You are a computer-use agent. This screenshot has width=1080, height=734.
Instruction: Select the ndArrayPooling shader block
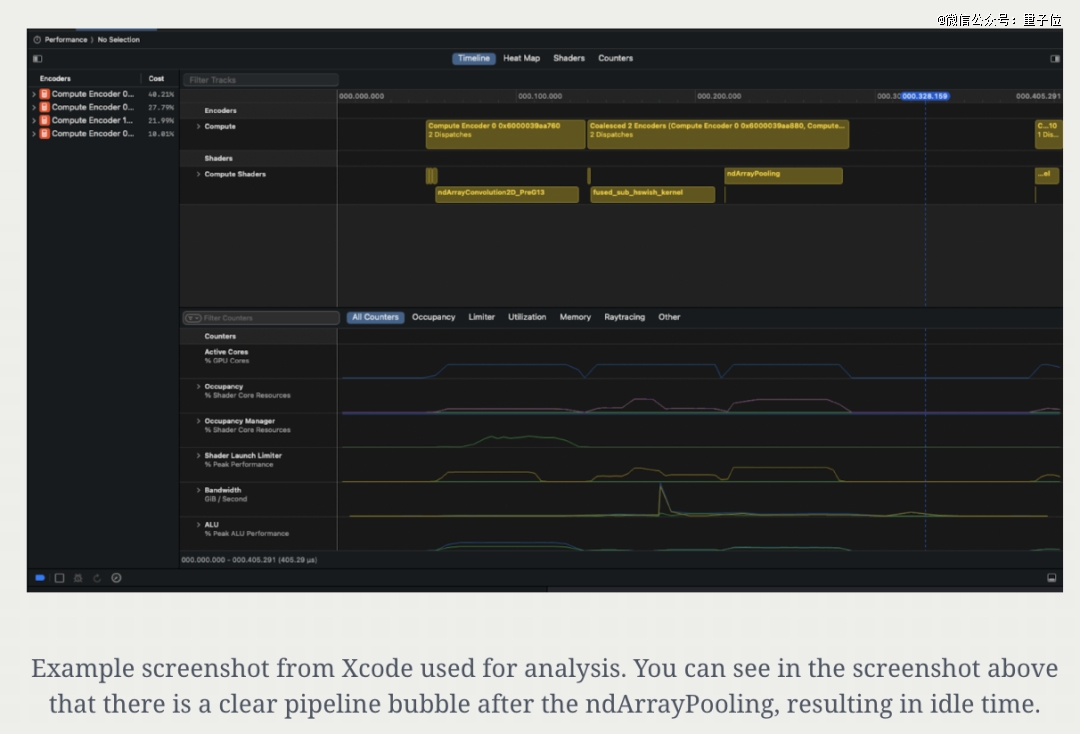(783, 175)
